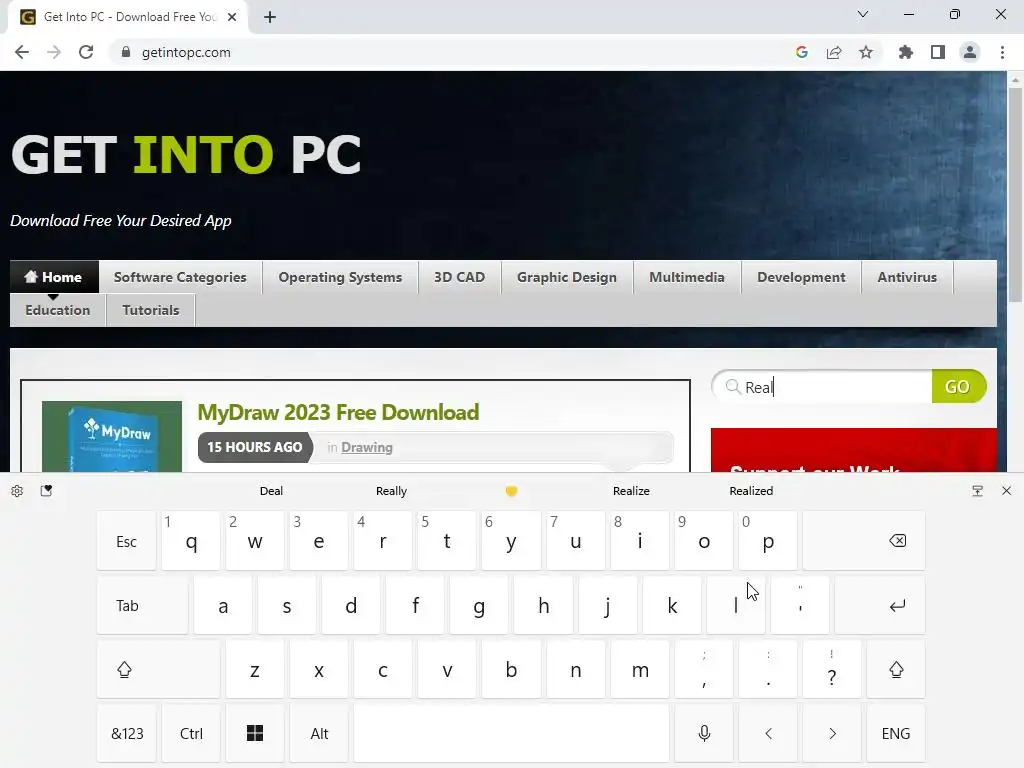Click the site lock icon in address bar
Viewport: 1024px width, 768px height.
click(x=126, y=52)
